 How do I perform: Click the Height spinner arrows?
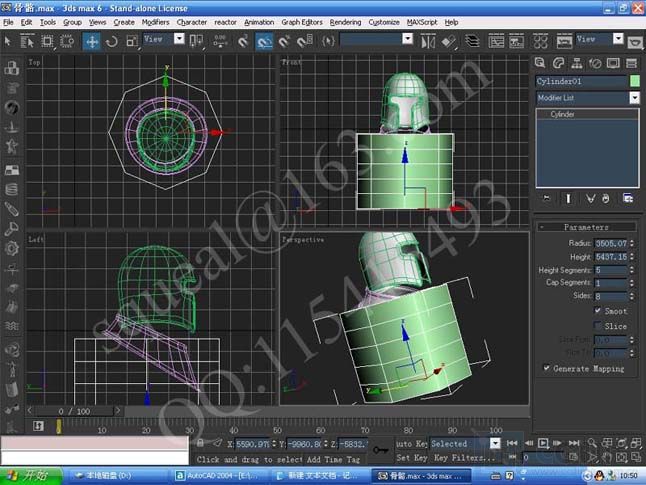click(632, 256)
